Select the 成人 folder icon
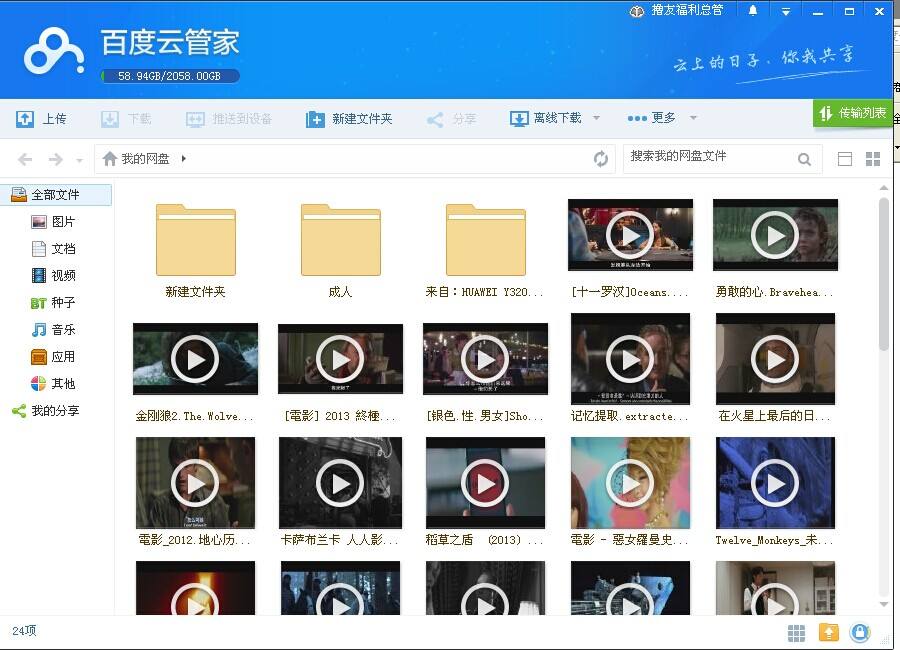 point(341,239)
